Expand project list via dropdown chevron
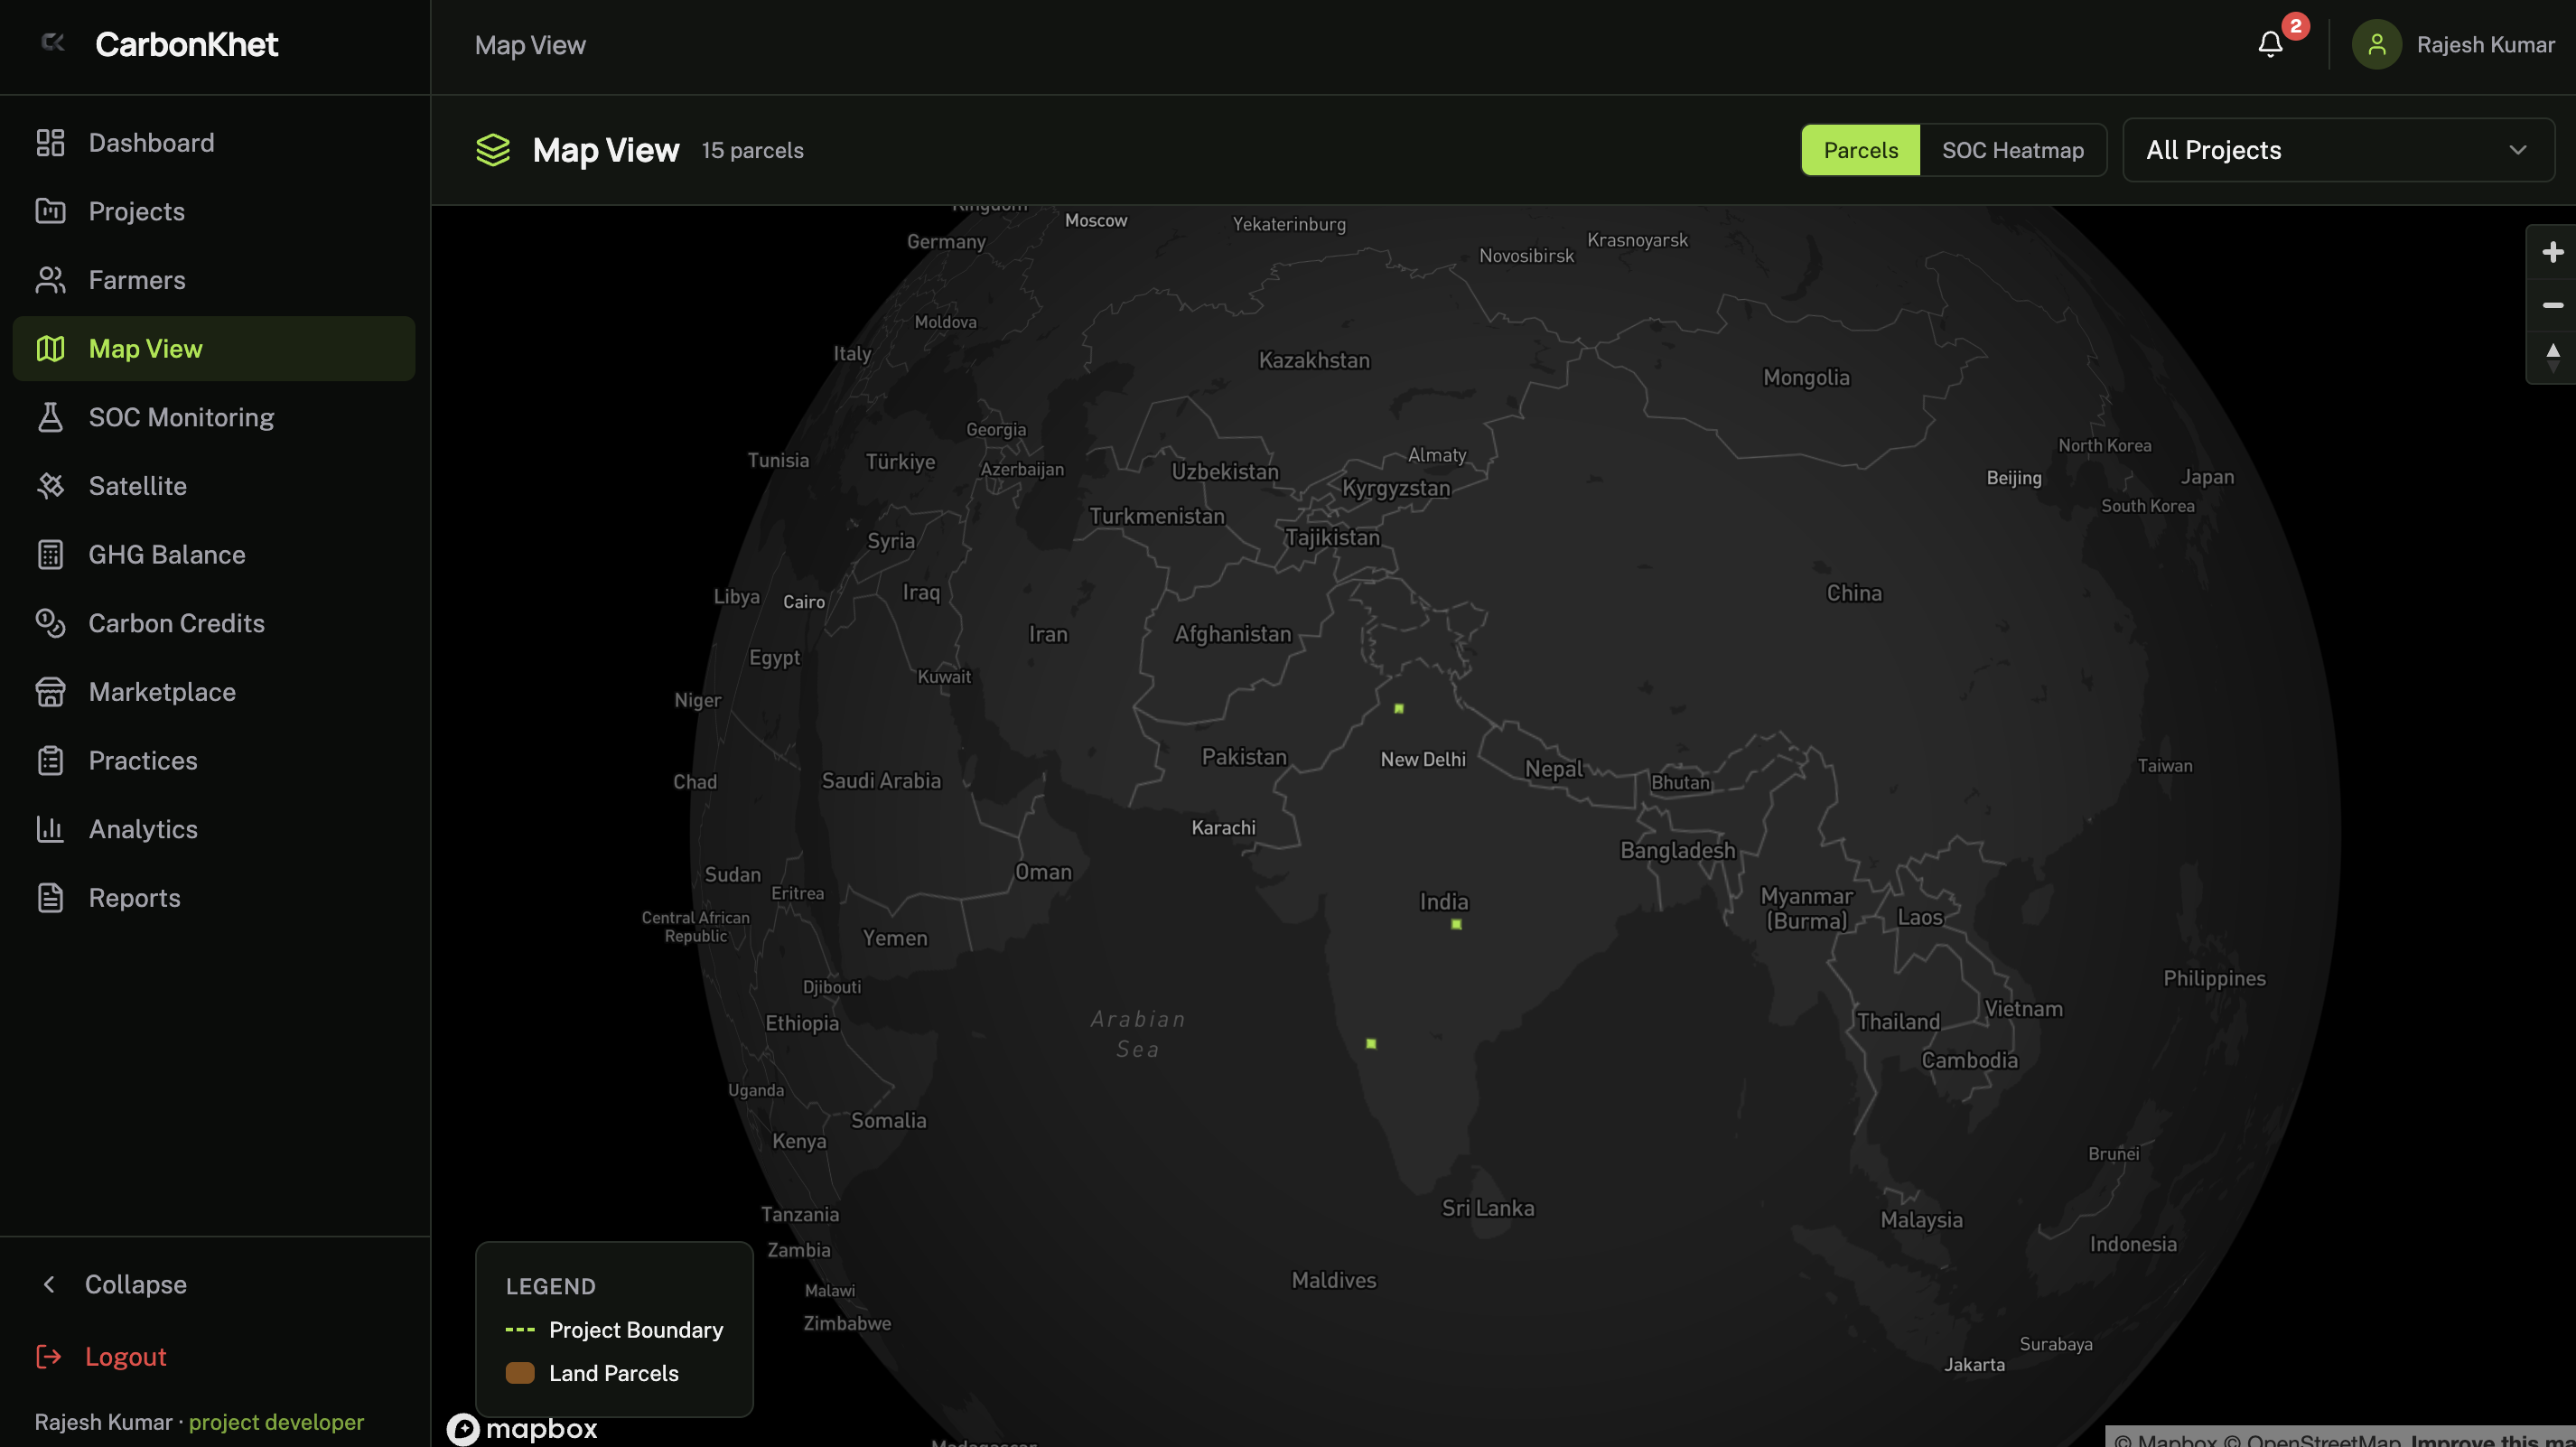 coord(2517,150)
